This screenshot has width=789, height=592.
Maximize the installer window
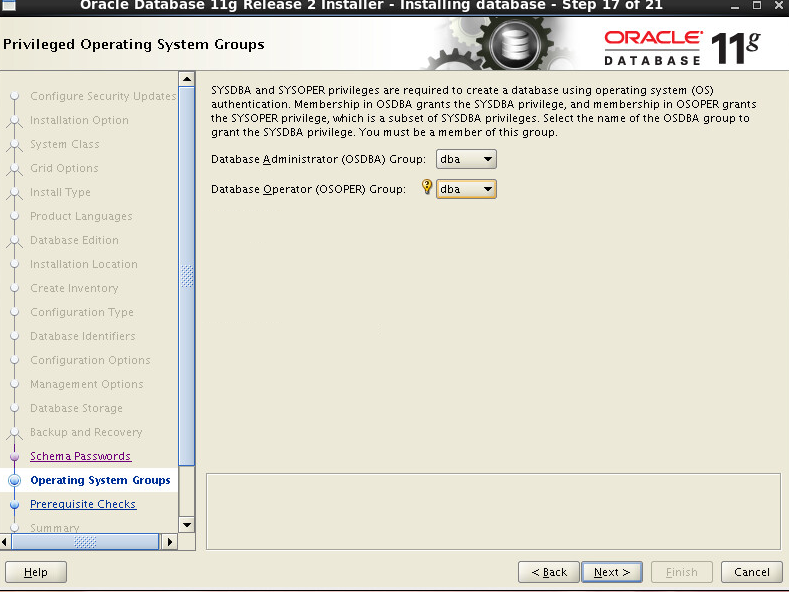(757, 6)
